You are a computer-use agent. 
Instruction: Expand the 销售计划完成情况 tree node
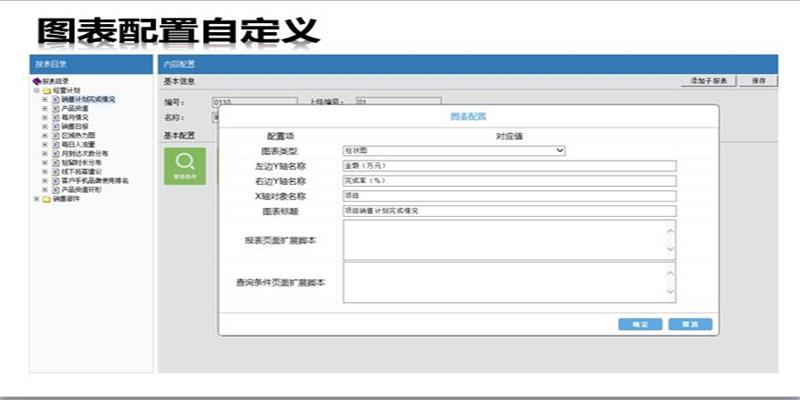click(45, 99)
